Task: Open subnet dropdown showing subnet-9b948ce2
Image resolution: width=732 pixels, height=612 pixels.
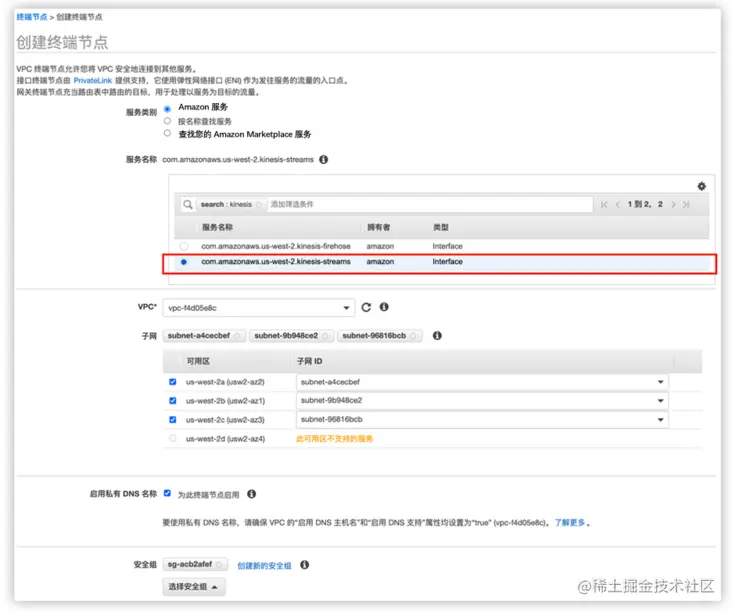Action: 482,401
